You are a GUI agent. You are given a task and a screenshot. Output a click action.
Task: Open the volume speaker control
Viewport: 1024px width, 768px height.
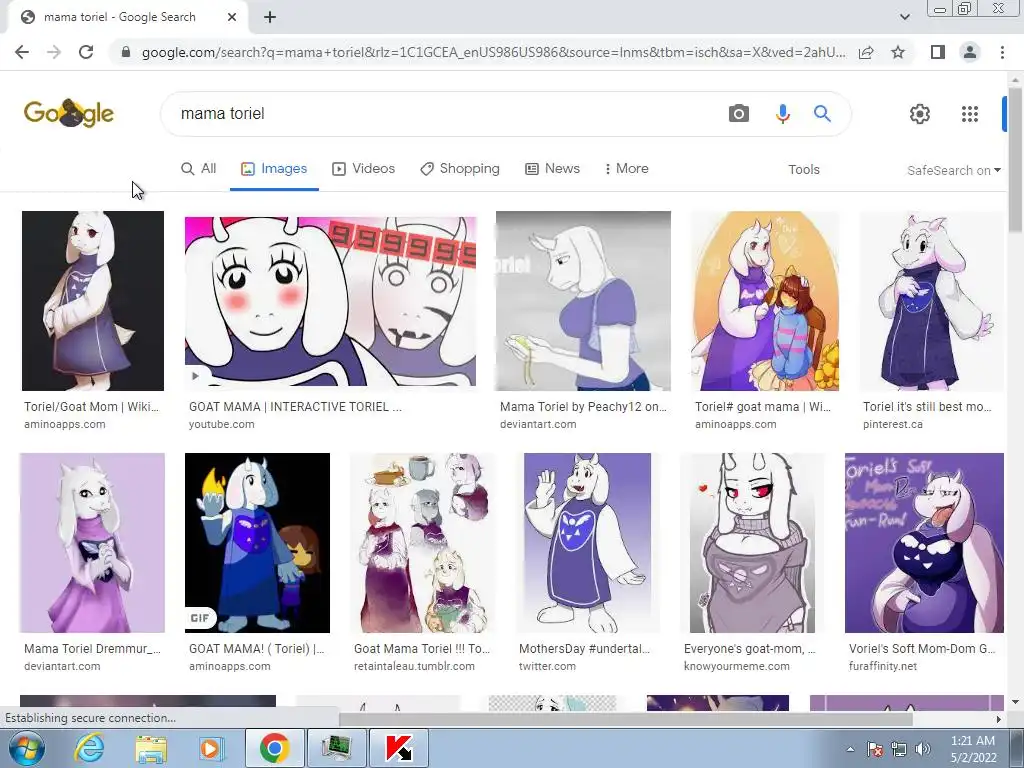(922, 749)
